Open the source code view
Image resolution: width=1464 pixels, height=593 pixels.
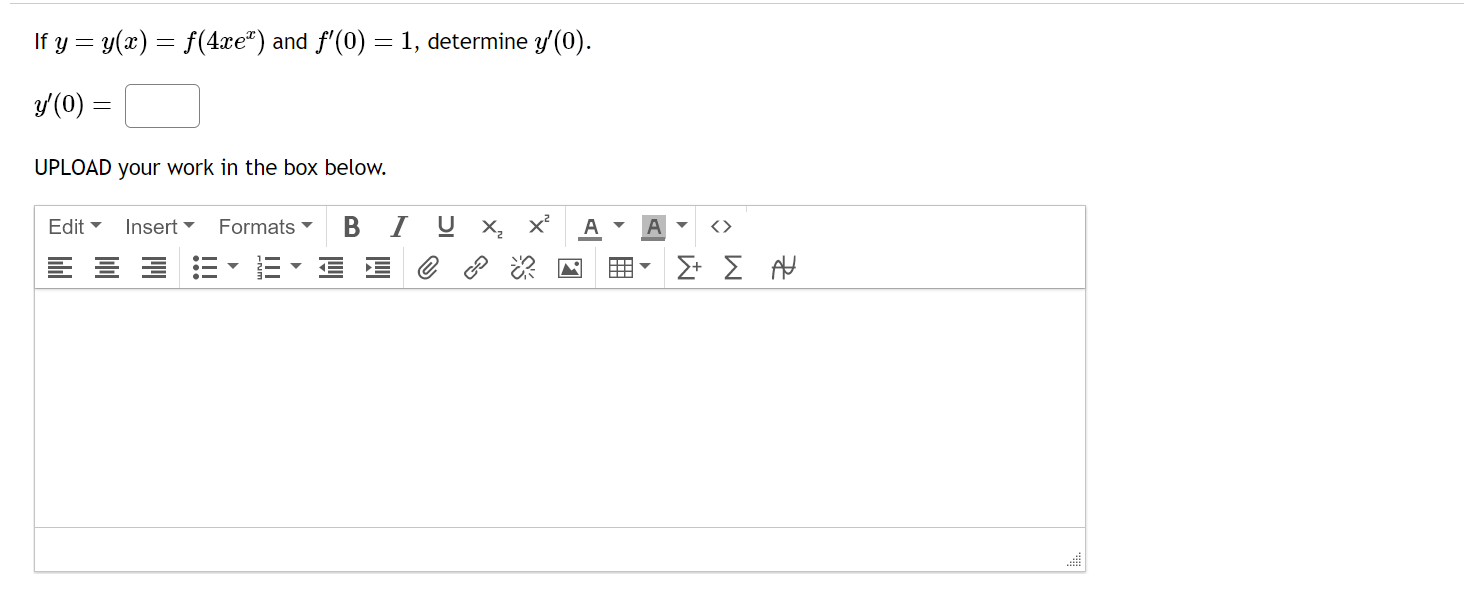pos(721,227)
